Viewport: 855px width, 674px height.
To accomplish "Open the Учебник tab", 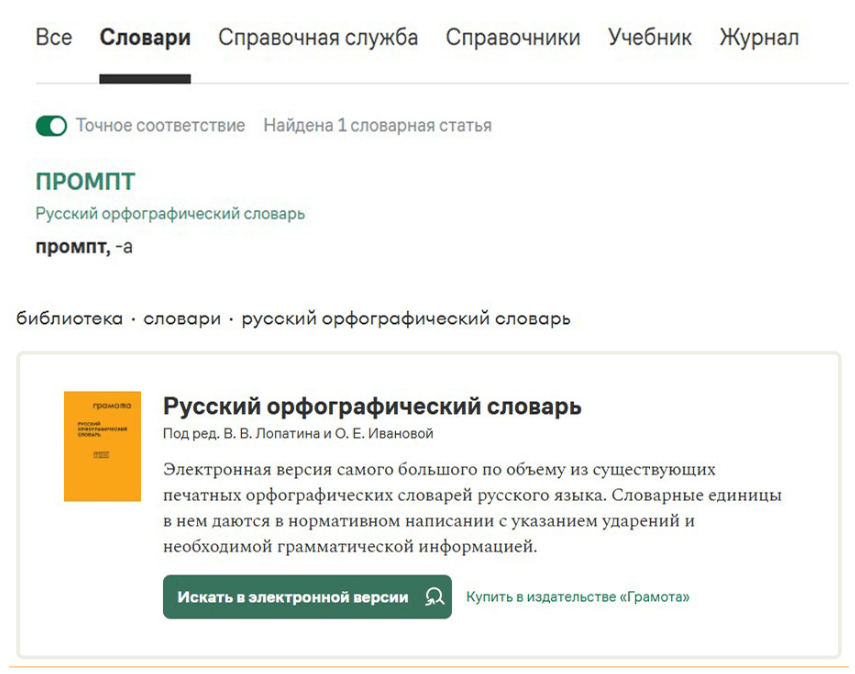I will point(650,38).
